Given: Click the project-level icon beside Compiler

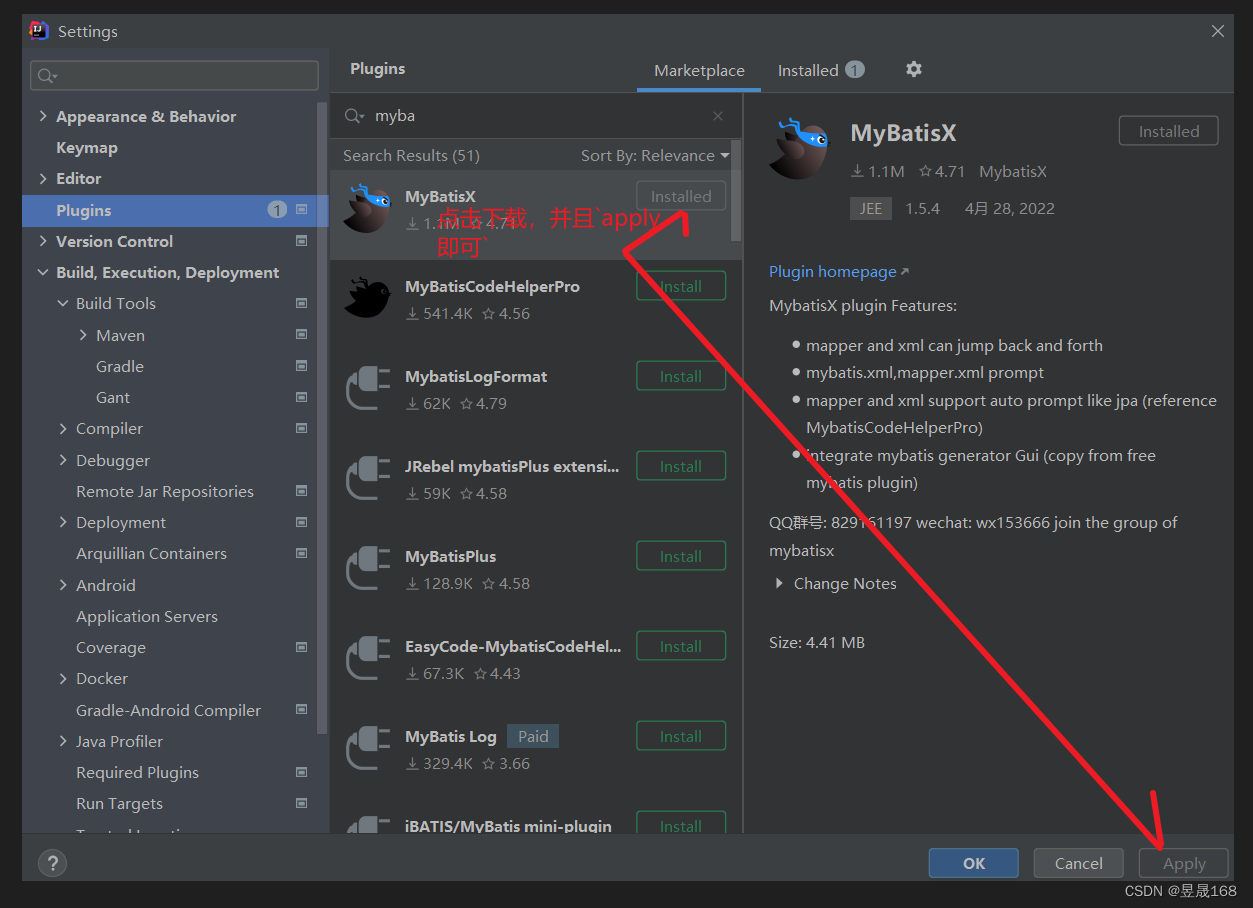Looking at the screenshot, I should click(x=301, y=428).
